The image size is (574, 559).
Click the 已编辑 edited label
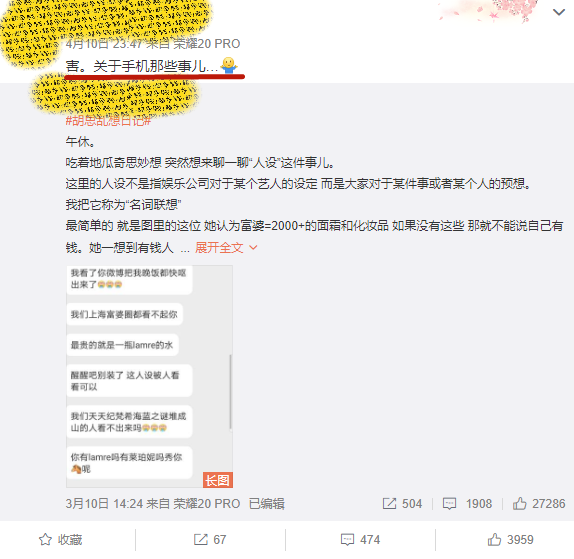coord(266,504)
